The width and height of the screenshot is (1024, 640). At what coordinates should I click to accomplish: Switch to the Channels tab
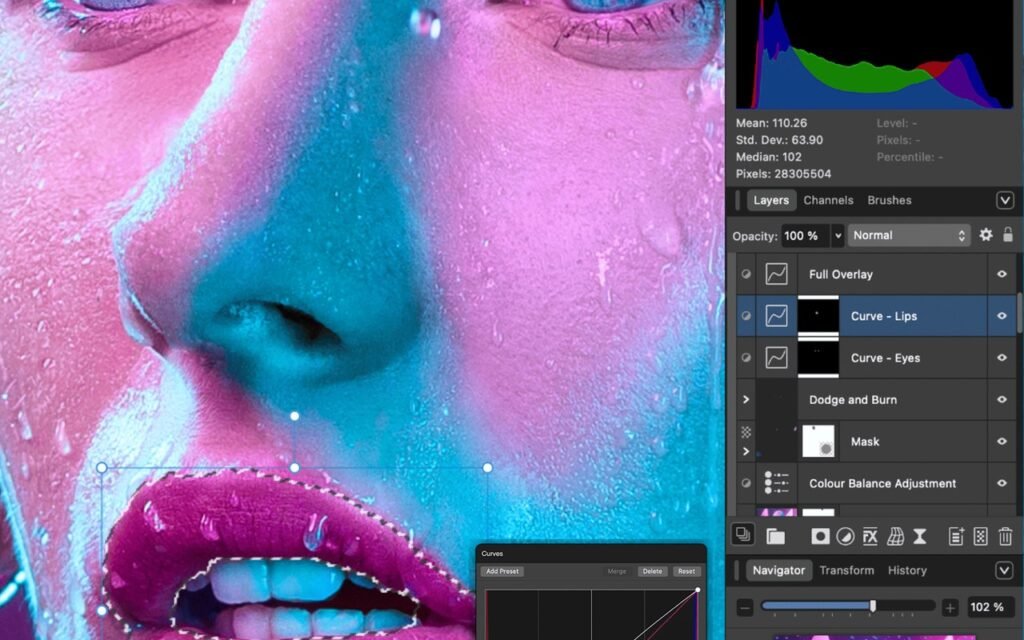point(828,200)
